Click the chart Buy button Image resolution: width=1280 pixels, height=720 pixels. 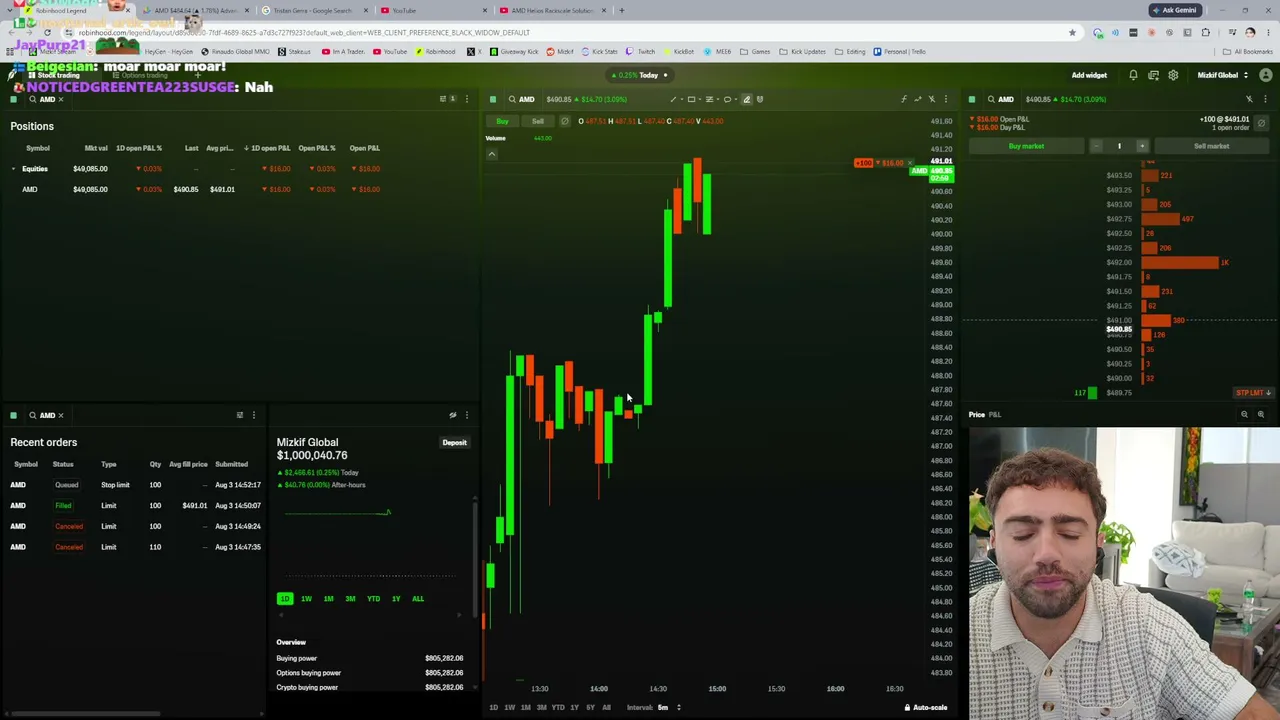click(x=502, y=121)
